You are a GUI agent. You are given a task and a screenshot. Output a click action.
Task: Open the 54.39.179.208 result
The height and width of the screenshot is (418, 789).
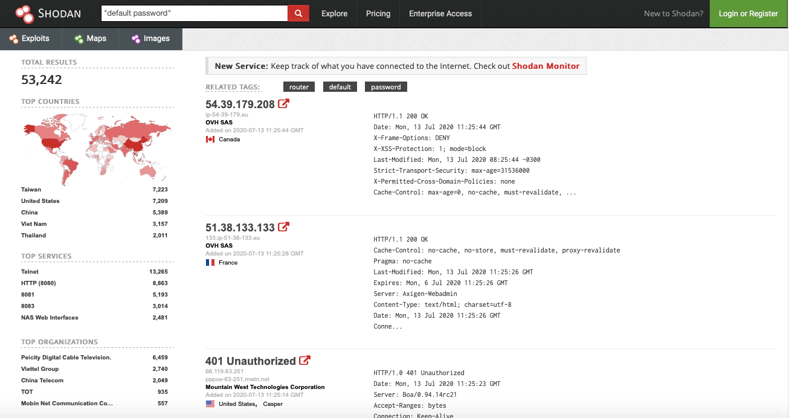click(x=240, y=104)
